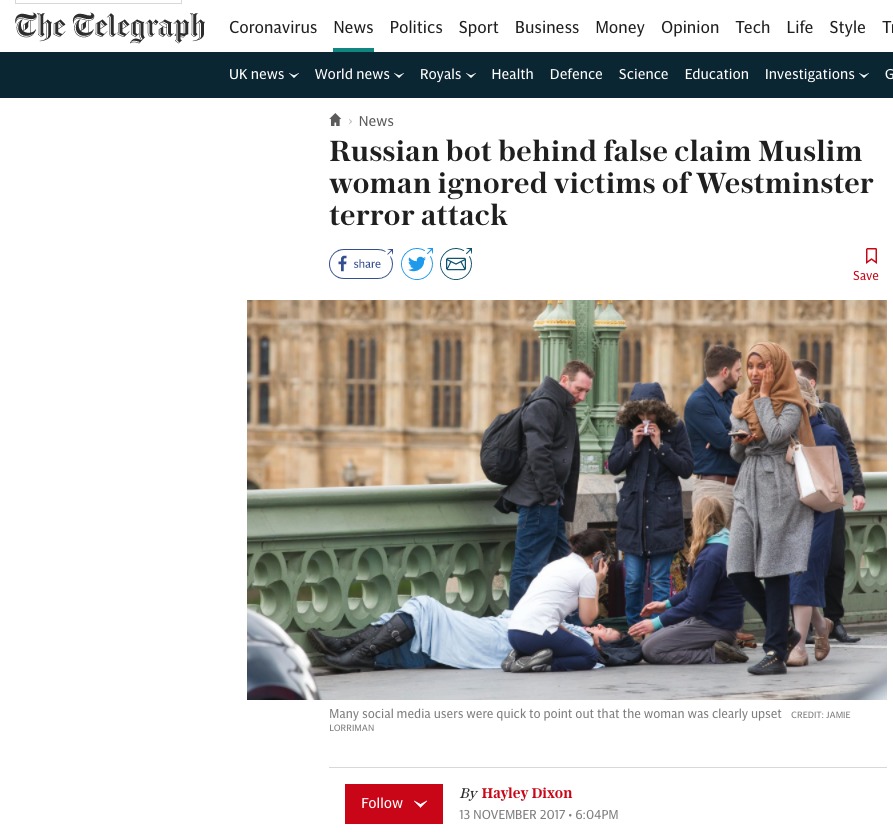Open the Follow author dropdown button
This screenshot has width=893, height=835.
click(x=394, y=803)
